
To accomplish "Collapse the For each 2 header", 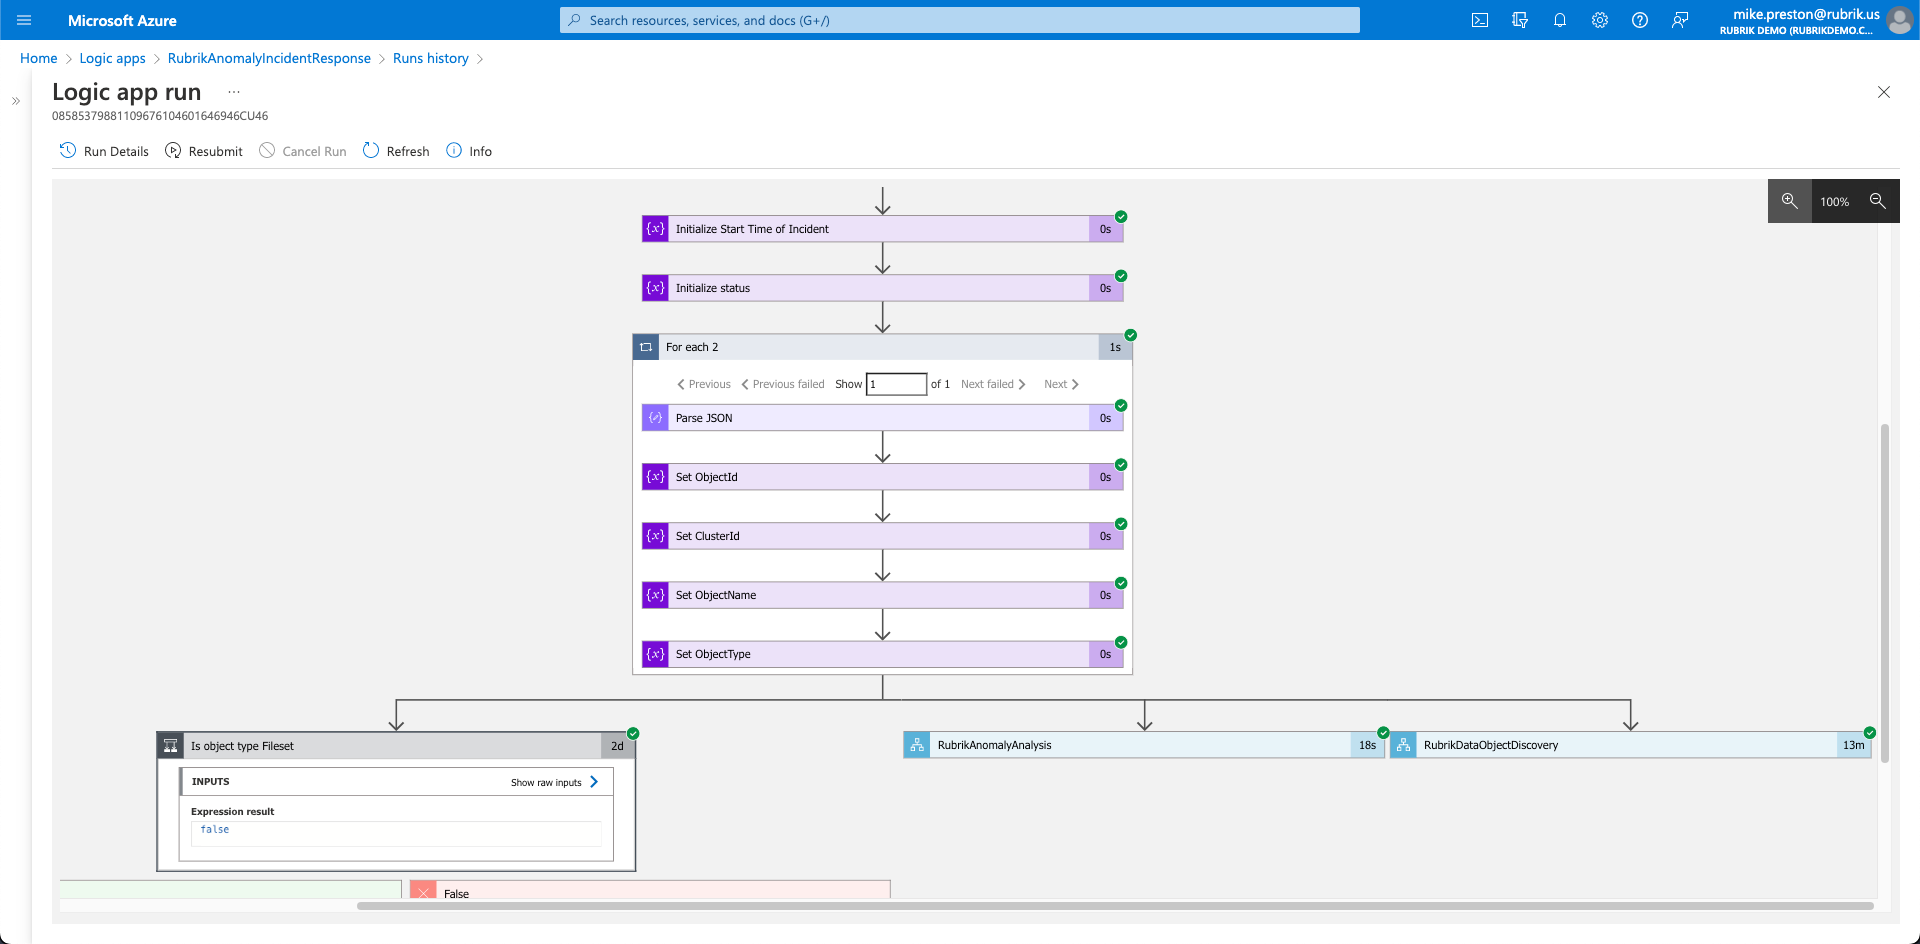I will click(882, 347).
